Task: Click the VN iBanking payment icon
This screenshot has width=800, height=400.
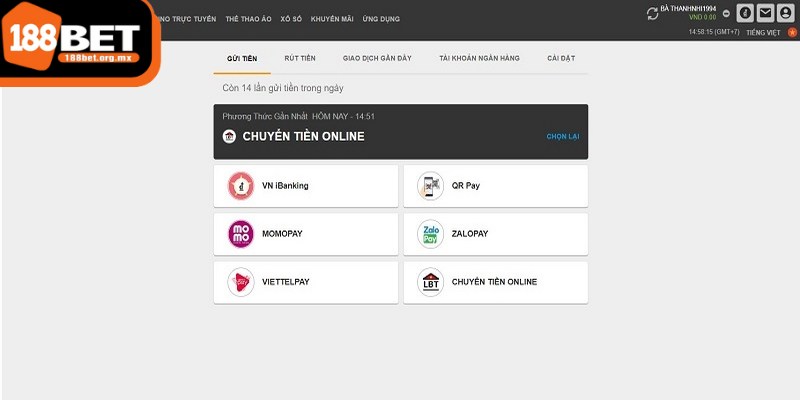Action: click(241, 186)
